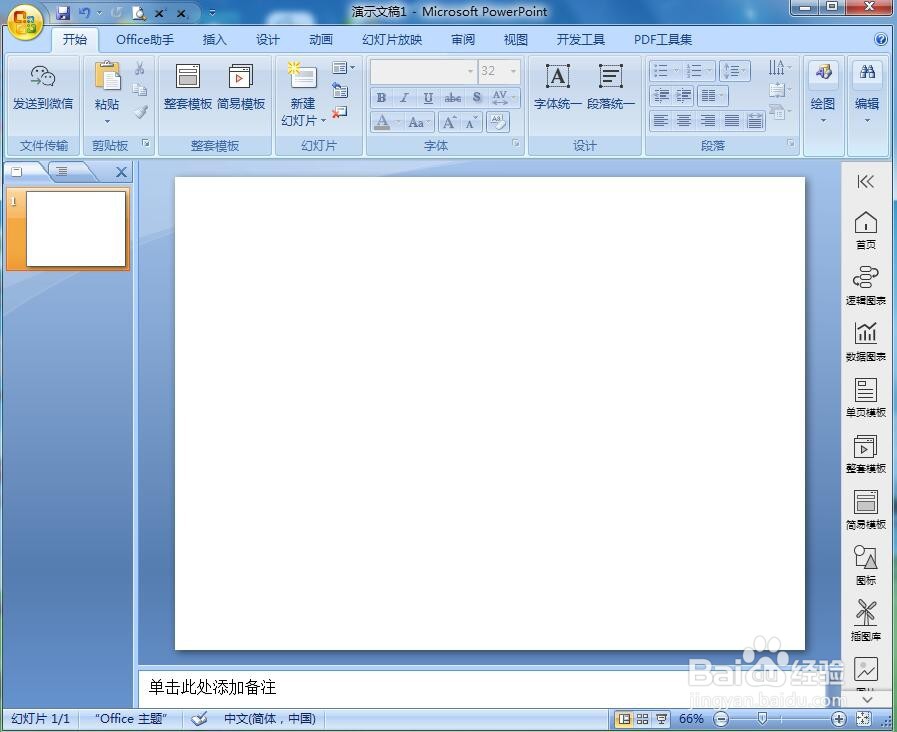Collapse the right sidebar with double chevron
The image size is (897, 732).
(x=866, y=182)
